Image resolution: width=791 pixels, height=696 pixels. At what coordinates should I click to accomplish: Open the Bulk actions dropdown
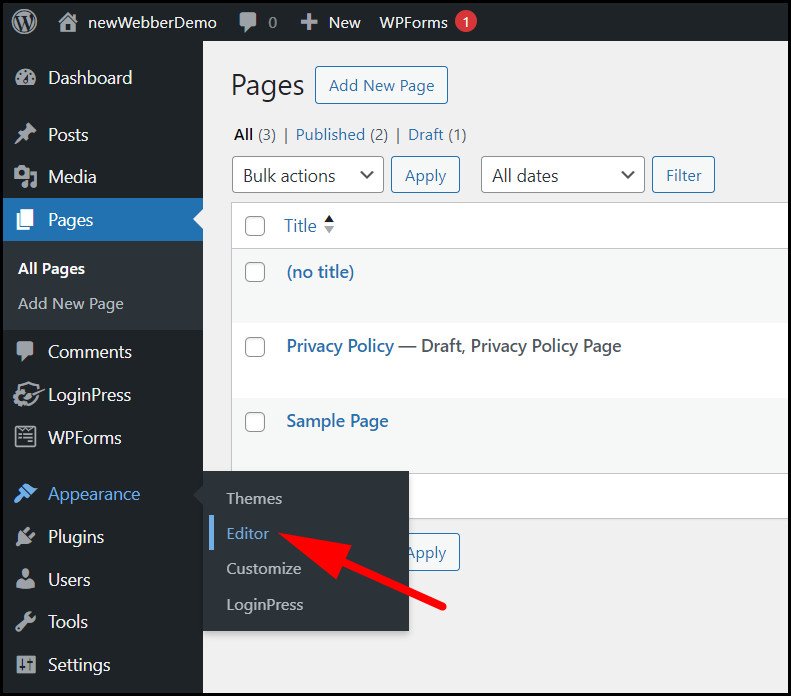[308, 175]
